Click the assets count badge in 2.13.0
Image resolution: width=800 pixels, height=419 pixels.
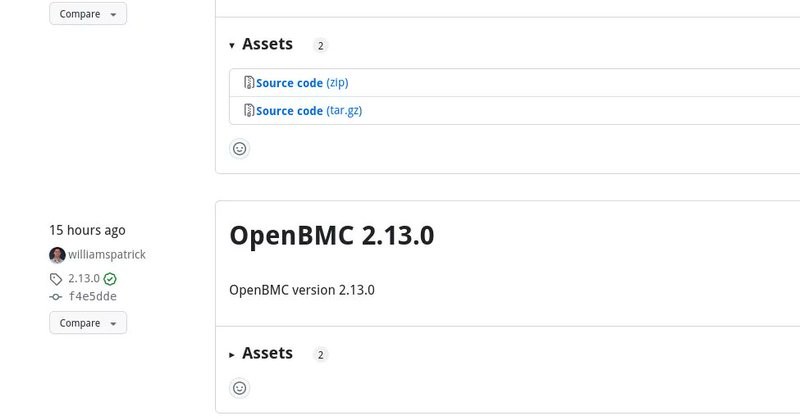click(320, 355)
